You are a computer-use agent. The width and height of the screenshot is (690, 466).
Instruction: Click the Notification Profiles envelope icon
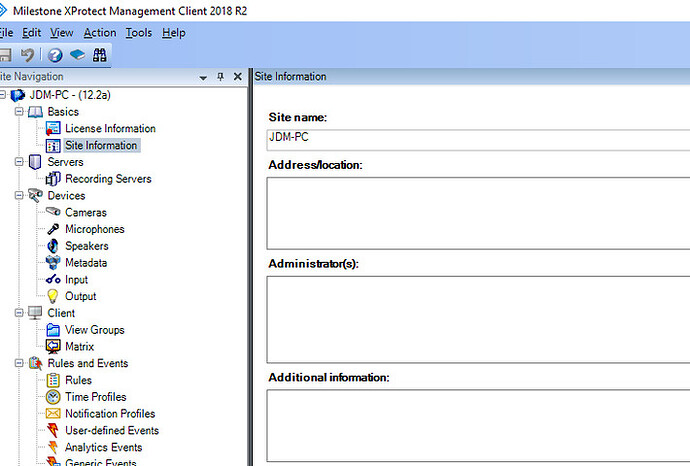tap(53, 414)
